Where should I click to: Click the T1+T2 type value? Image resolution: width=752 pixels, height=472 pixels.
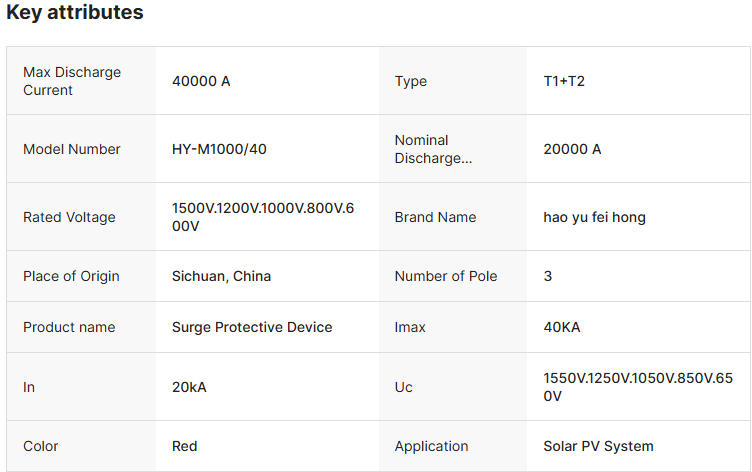[564, 81]
